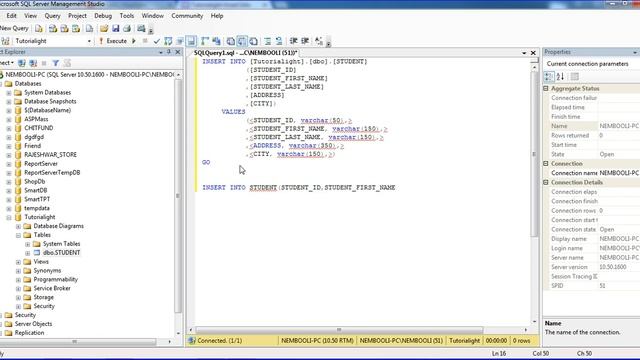Click Analysis Services DMX Query icon
This screenshot has height=360, width=640.
pyautogui.click(x=64, y=29)
